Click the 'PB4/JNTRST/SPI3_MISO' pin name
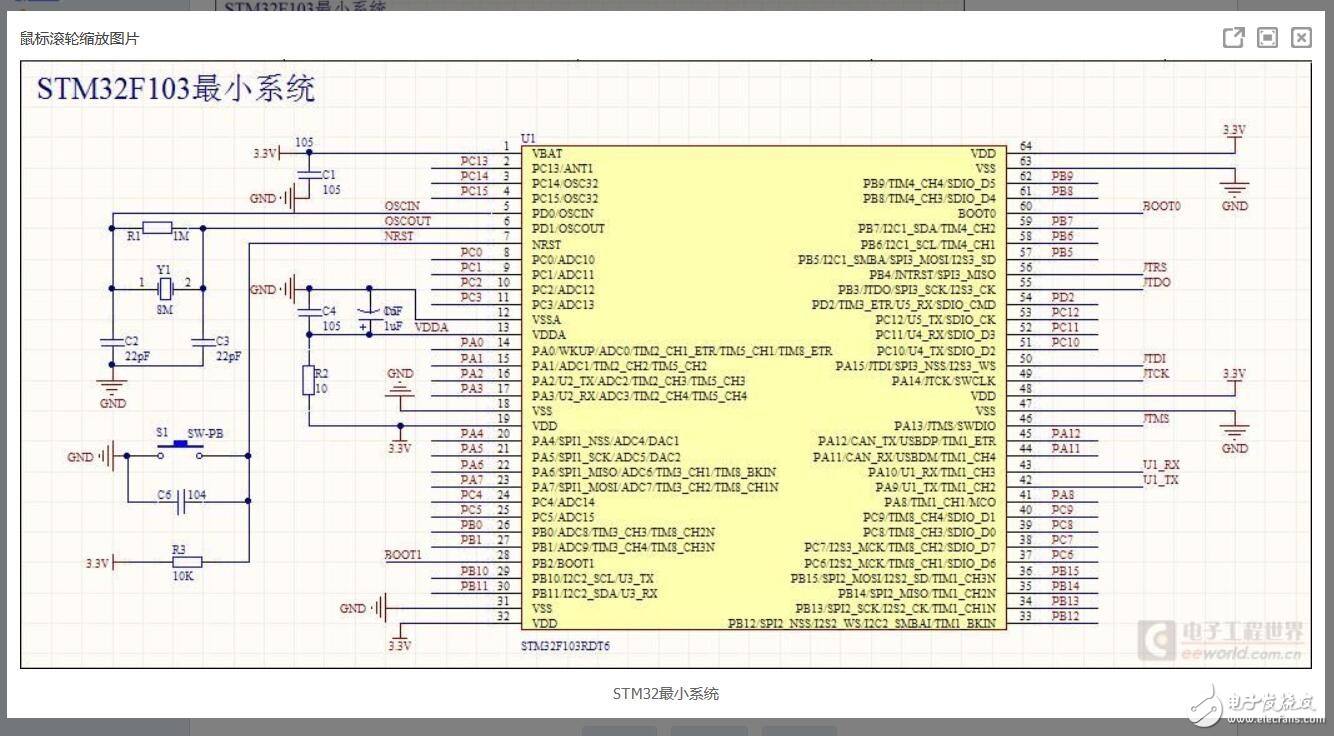Viewport: 1334px width, 736px height. (x=932, y=275)
